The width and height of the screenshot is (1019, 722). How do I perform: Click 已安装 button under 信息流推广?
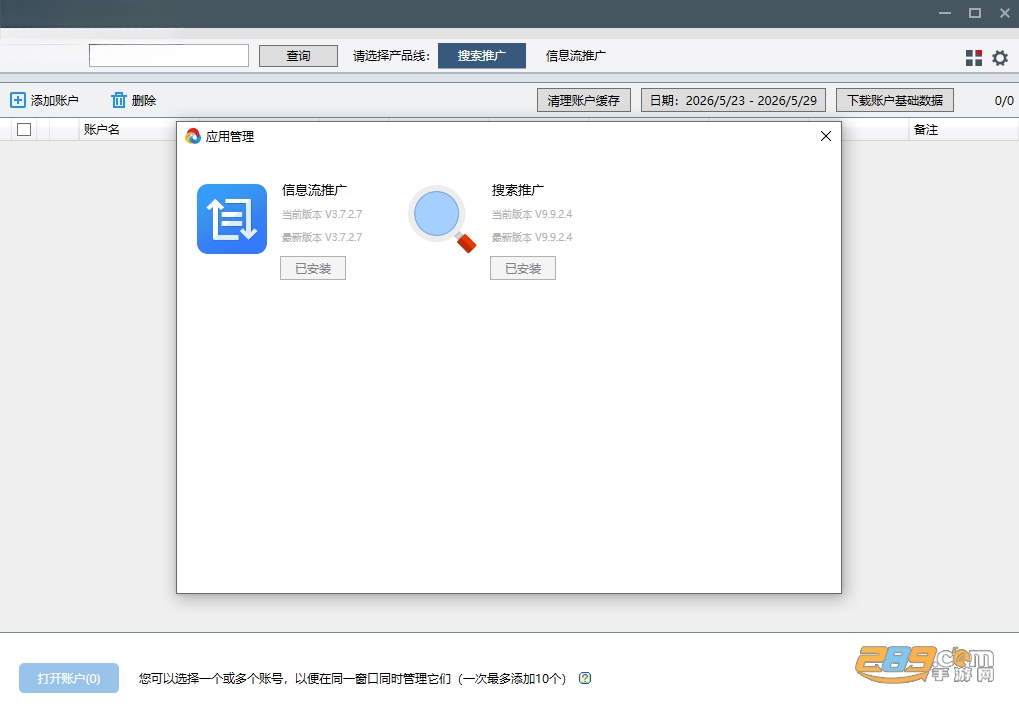313,268
